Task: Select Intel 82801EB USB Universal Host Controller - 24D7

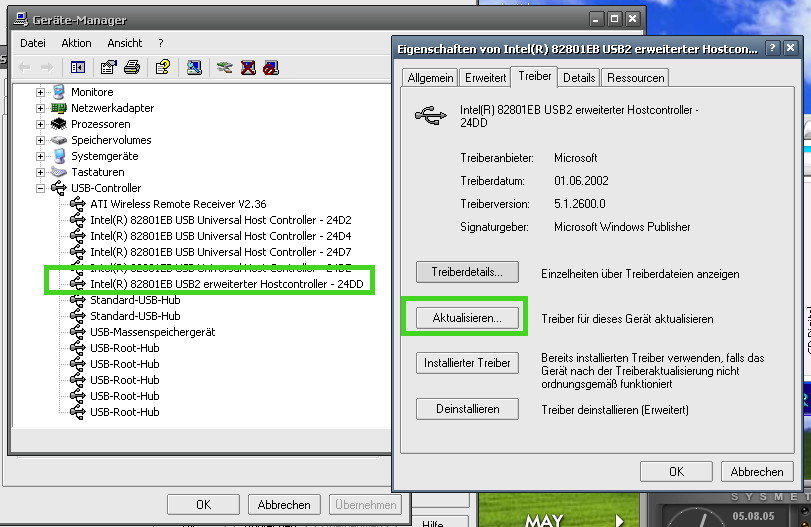Action: [220, 252]
